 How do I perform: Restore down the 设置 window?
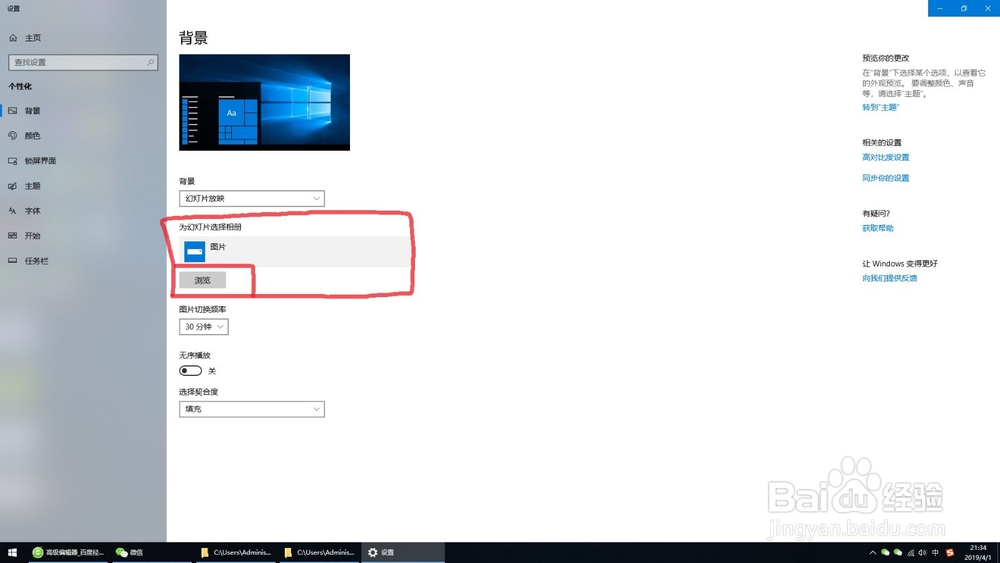[964, 8]
